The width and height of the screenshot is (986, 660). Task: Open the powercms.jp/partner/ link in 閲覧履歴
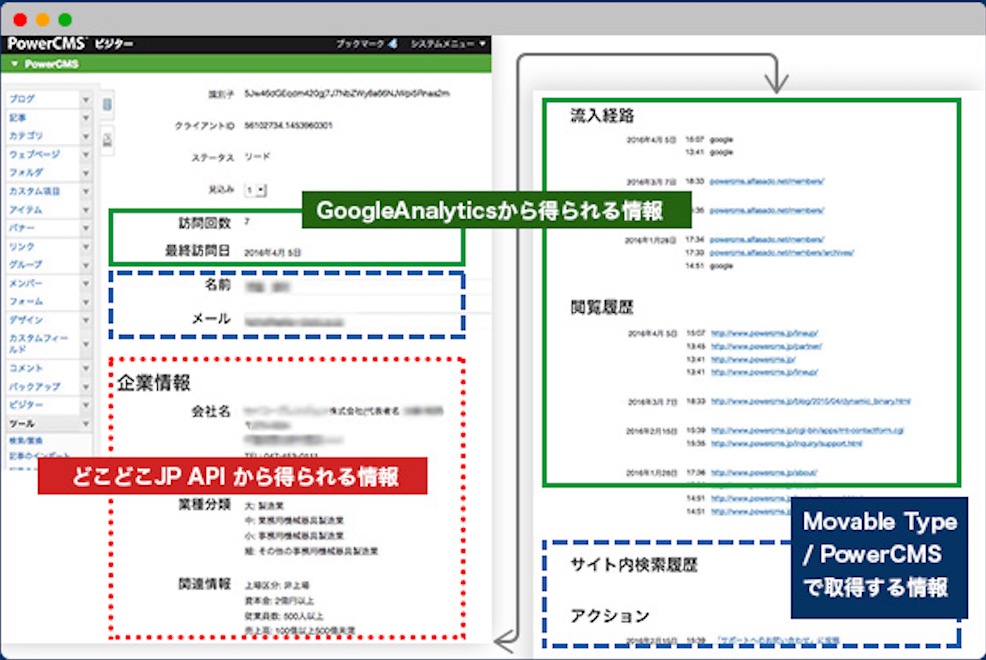point(766,346)
